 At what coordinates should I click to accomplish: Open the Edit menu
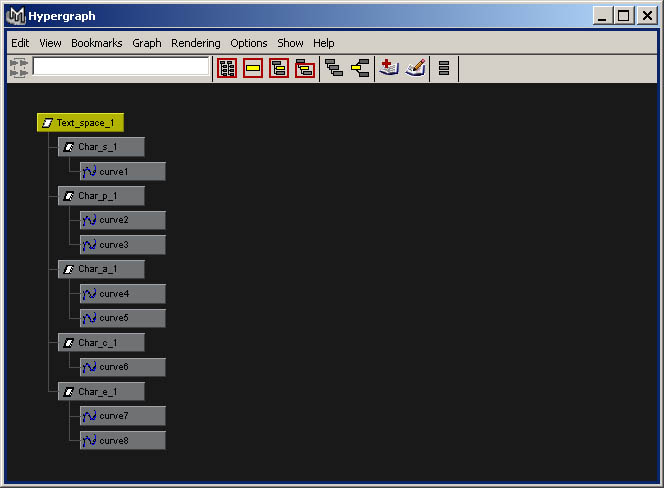[20, 43]
